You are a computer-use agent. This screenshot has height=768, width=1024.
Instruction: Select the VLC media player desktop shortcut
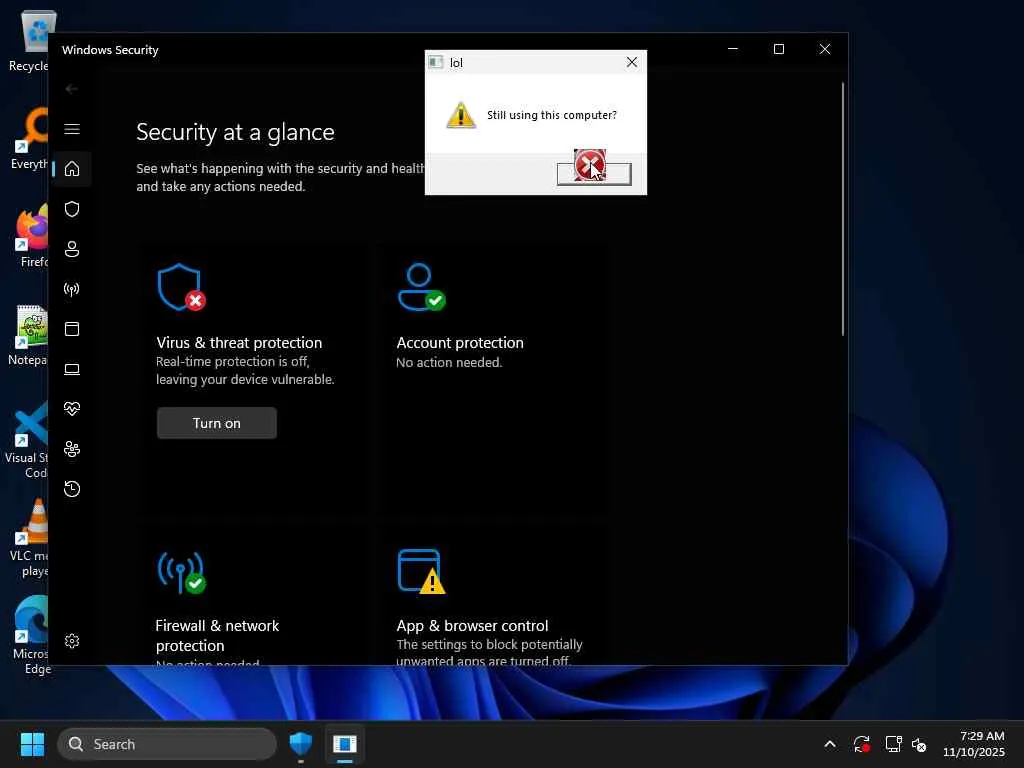click(x=29, y=539)
